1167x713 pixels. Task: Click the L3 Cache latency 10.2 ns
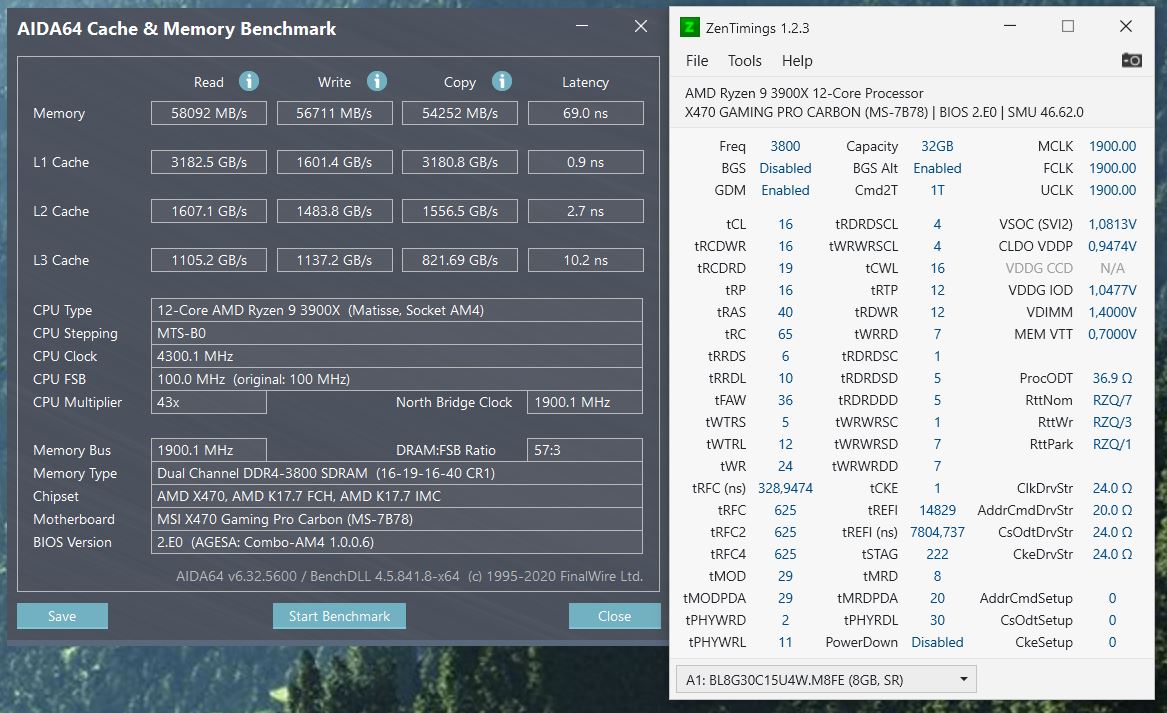point(586,260)
